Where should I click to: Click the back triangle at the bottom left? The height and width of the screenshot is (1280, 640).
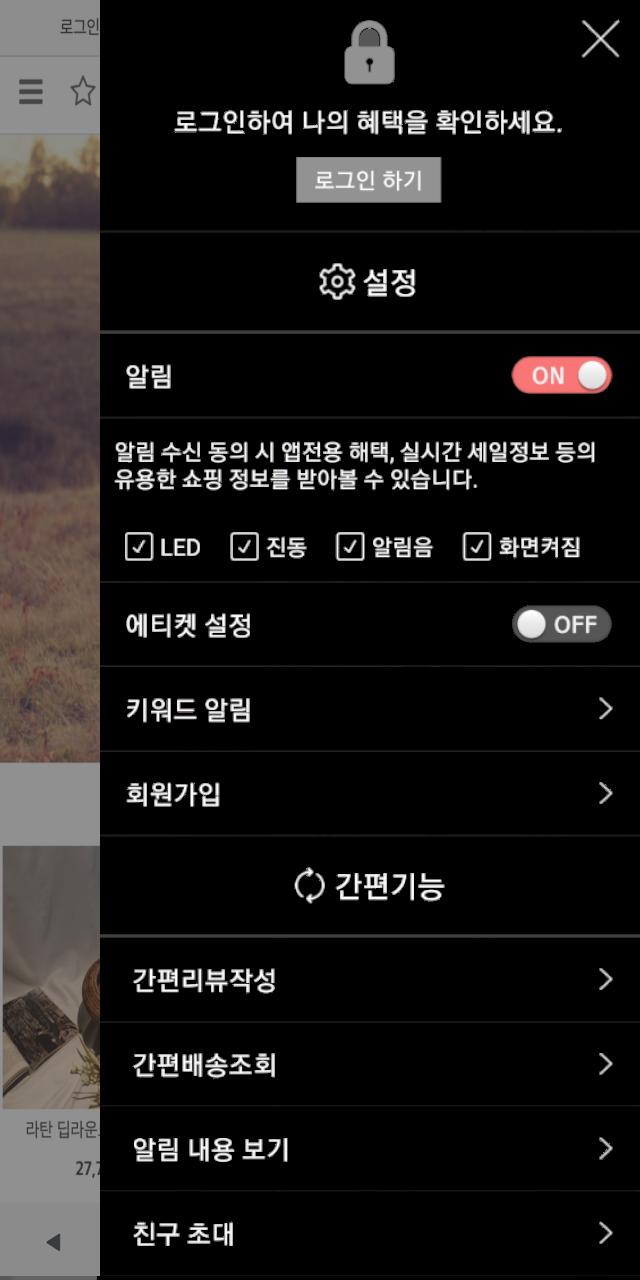click(x=53, y=1242)
